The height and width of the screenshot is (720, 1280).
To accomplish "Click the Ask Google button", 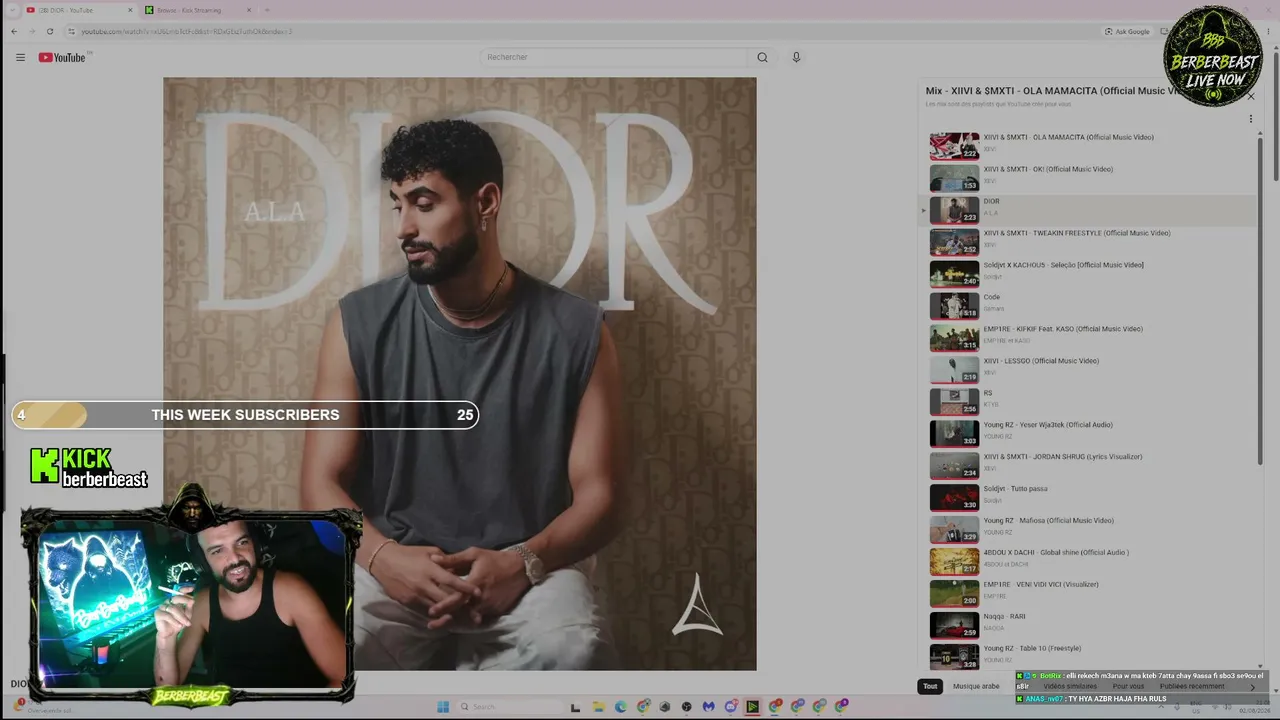I will pos(1127,31).
